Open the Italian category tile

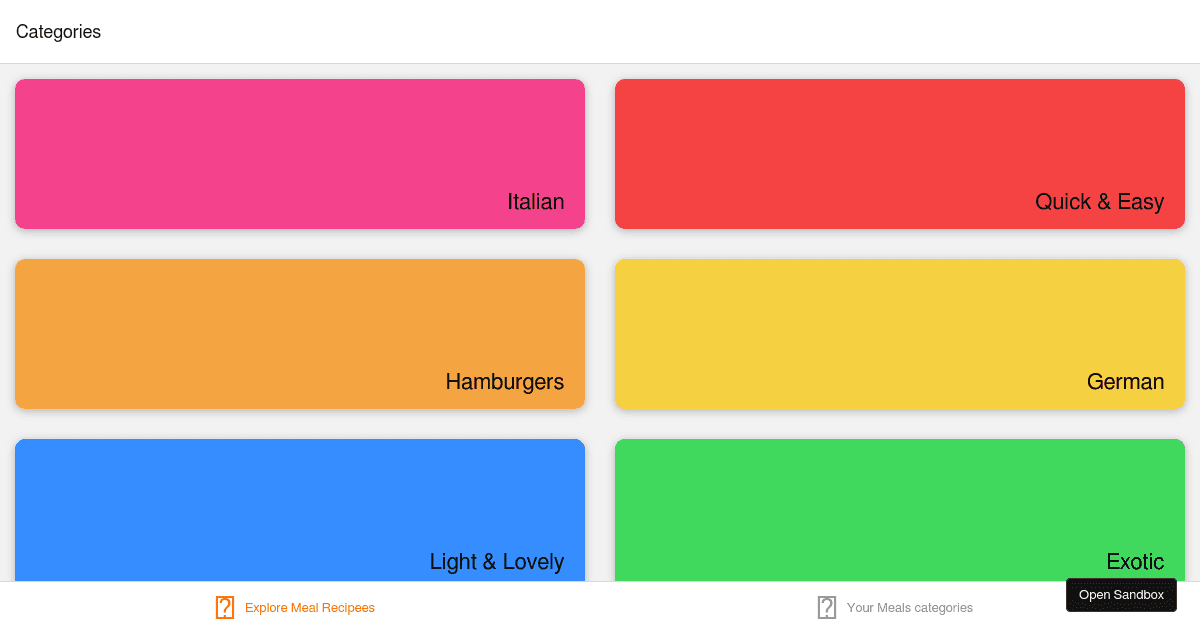coord(300,154)
